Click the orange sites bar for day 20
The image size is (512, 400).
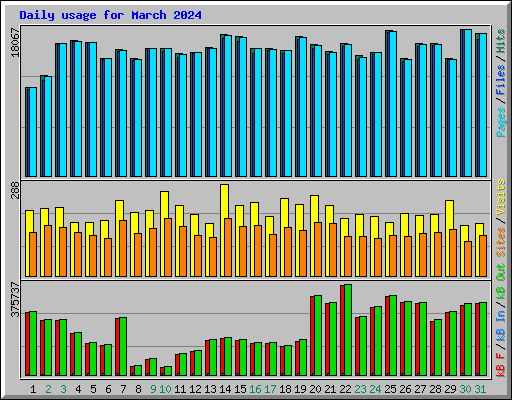pyautogui.click(x=318, y=249)
